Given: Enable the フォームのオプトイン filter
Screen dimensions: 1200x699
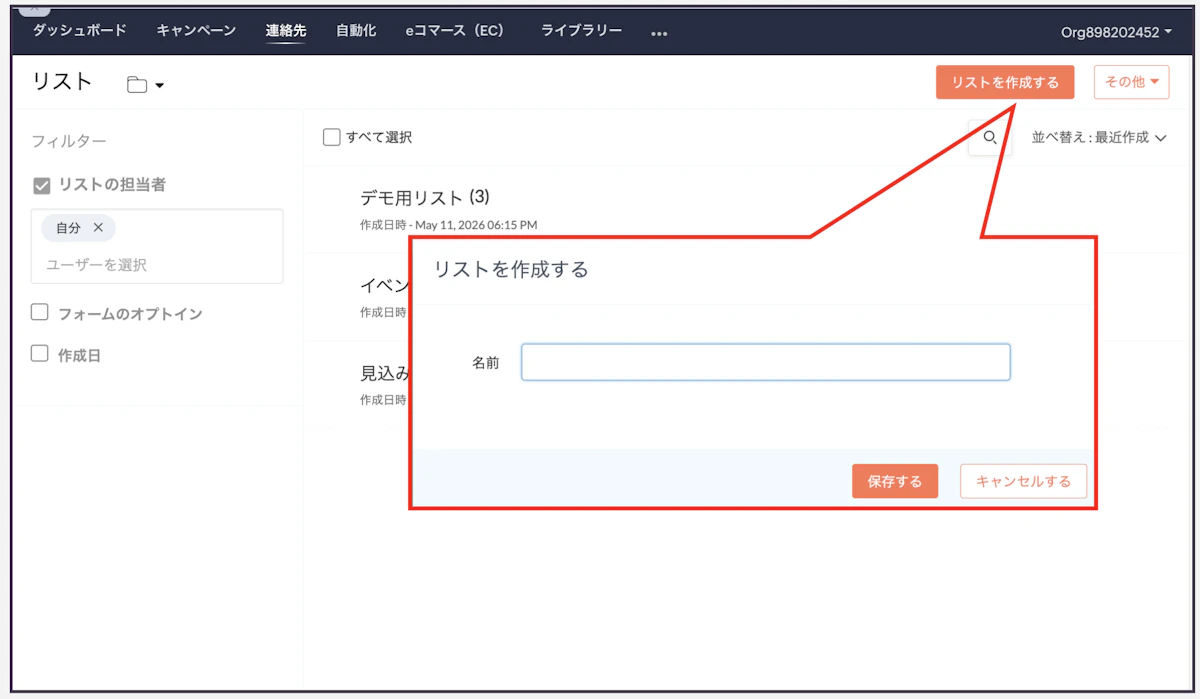Looking at the screenshot, I should [x=40, y=312].
